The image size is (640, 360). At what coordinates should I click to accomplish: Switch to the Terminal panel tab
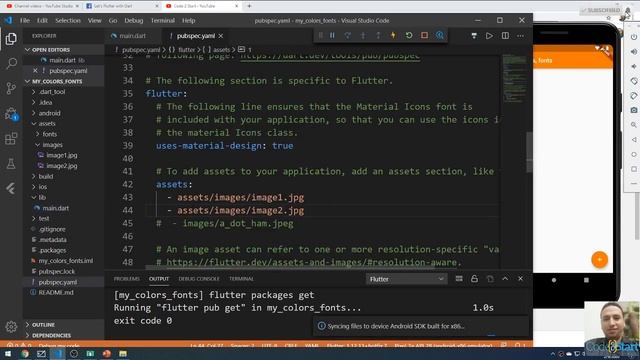click(241, 279)
